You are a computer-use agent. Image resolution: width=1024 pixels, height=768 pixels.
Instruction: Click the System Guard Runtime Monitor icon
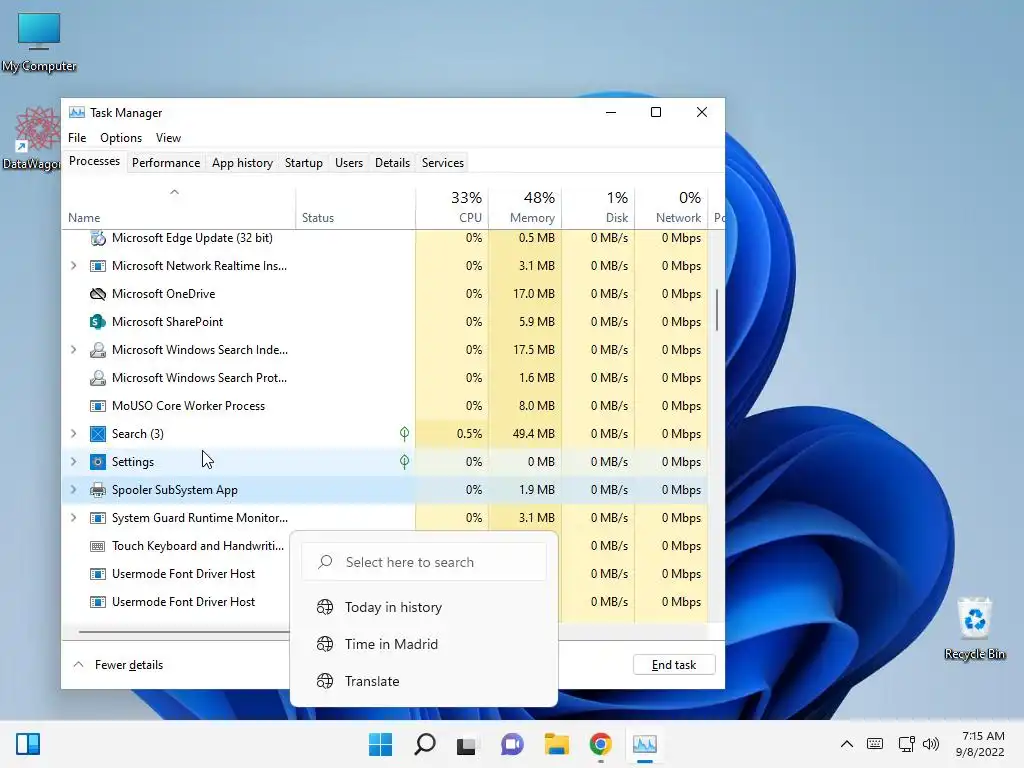click(x=98, y=518)
